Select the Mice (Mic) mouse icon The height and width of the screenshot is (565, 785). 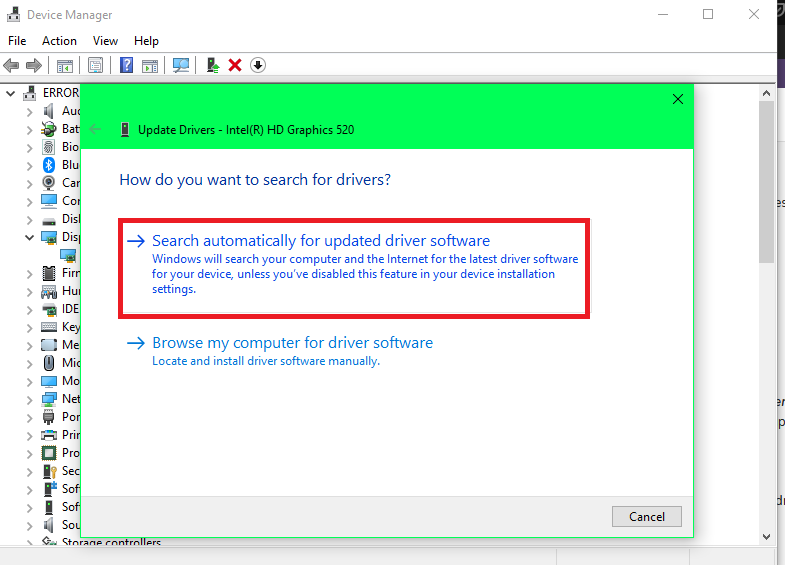point(49,363)
